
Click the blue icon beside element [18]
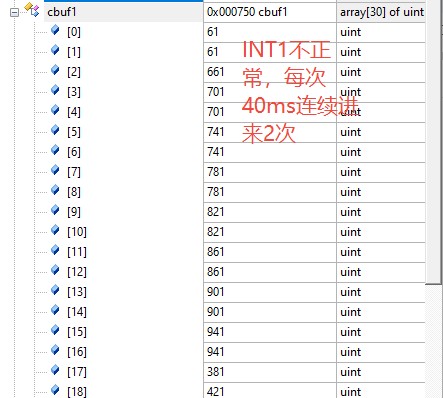[55, 390]
